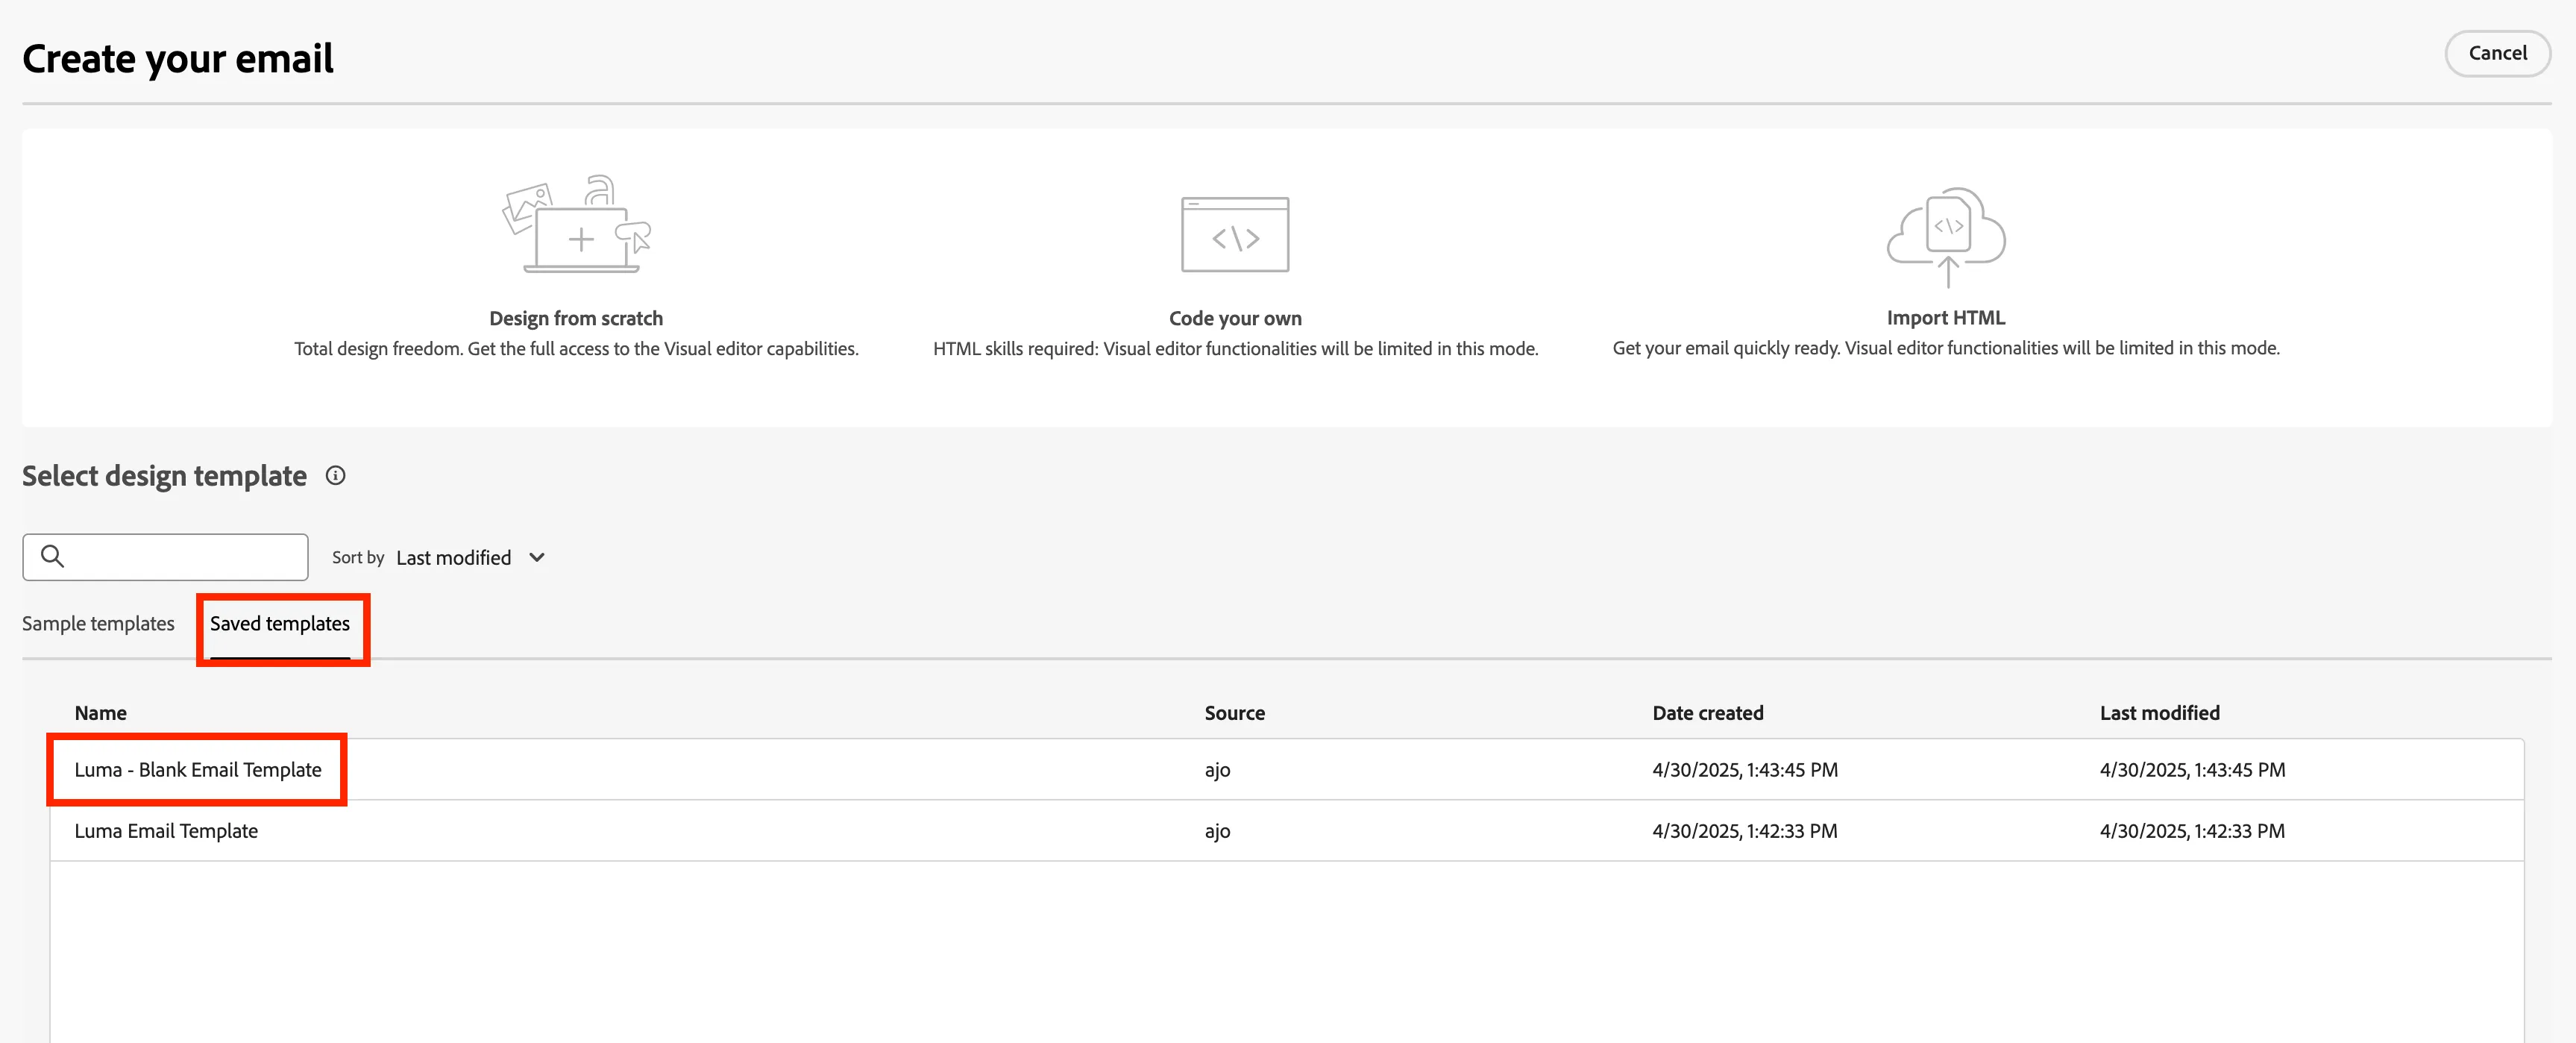Switch to the Sample templates tab
2576x1043 pixels.
coord(98,624)
